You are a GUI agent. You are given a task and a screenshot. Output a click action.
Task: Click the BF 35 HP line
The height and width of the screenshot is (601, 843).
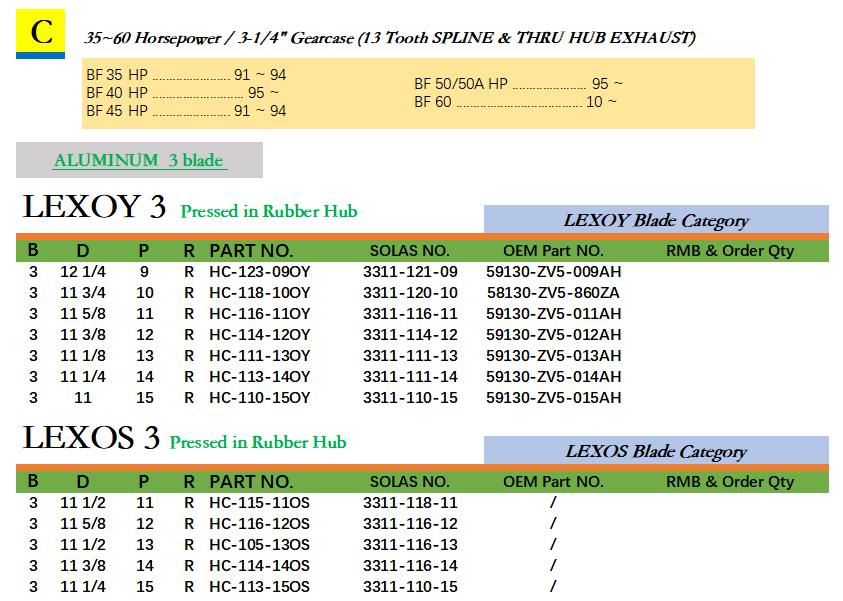(186, 75)
